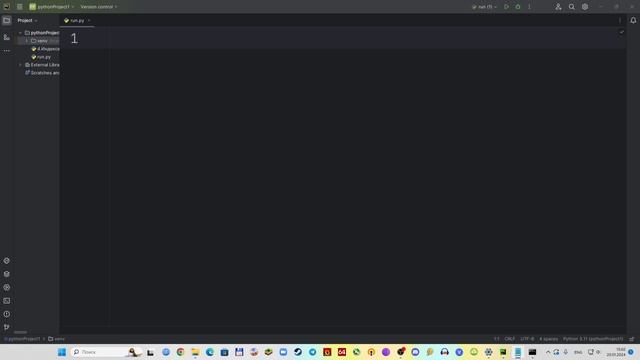
Task: Open the editor tabs options menu
Action: (620, 20)
